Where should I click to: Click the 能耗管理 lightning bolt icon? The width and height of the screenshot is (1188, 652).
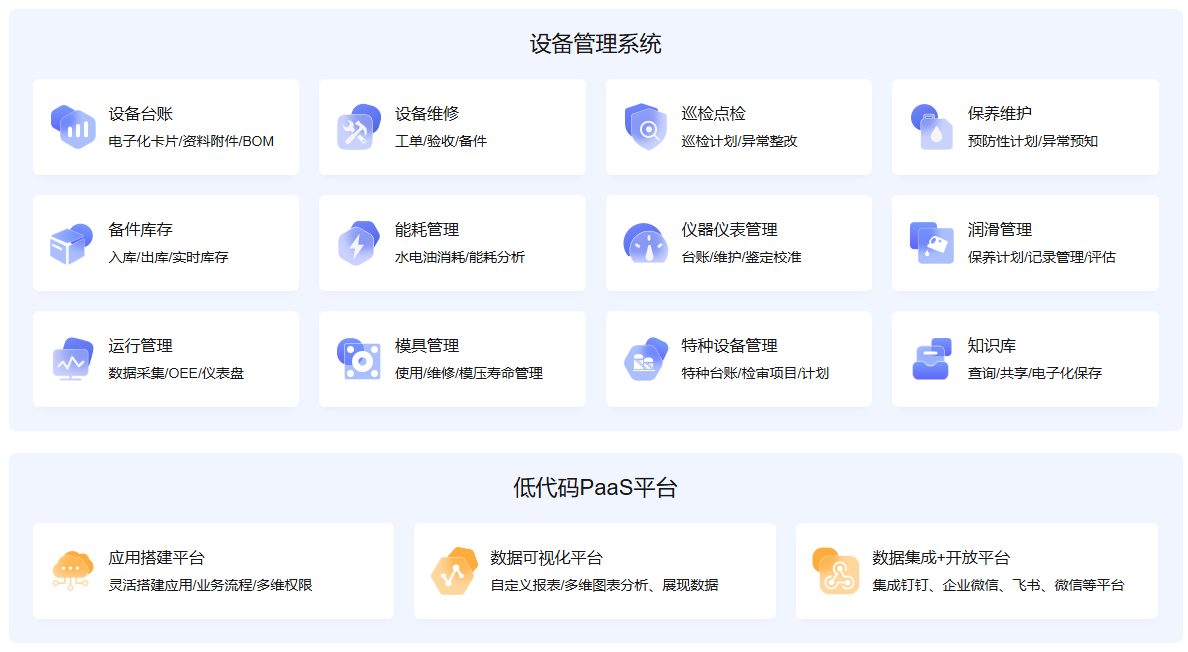(359, 243)
